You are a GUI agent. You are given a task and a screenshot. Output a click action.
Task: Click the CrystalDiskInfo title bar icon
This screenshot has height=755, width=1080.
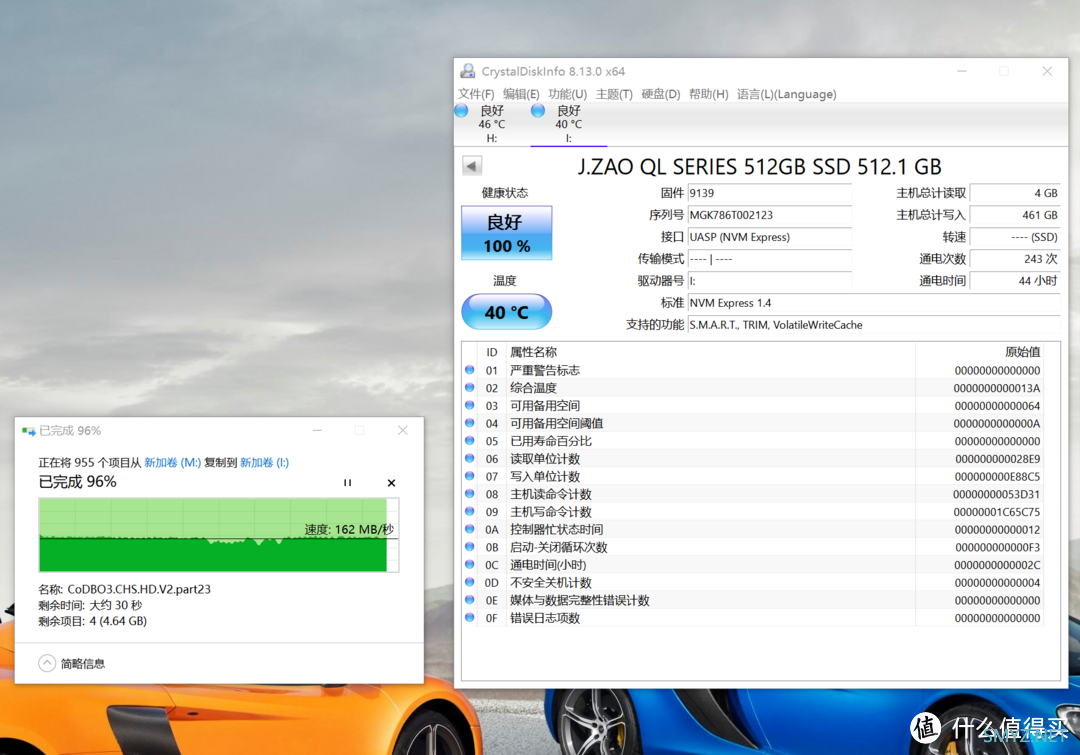point(468,71)
